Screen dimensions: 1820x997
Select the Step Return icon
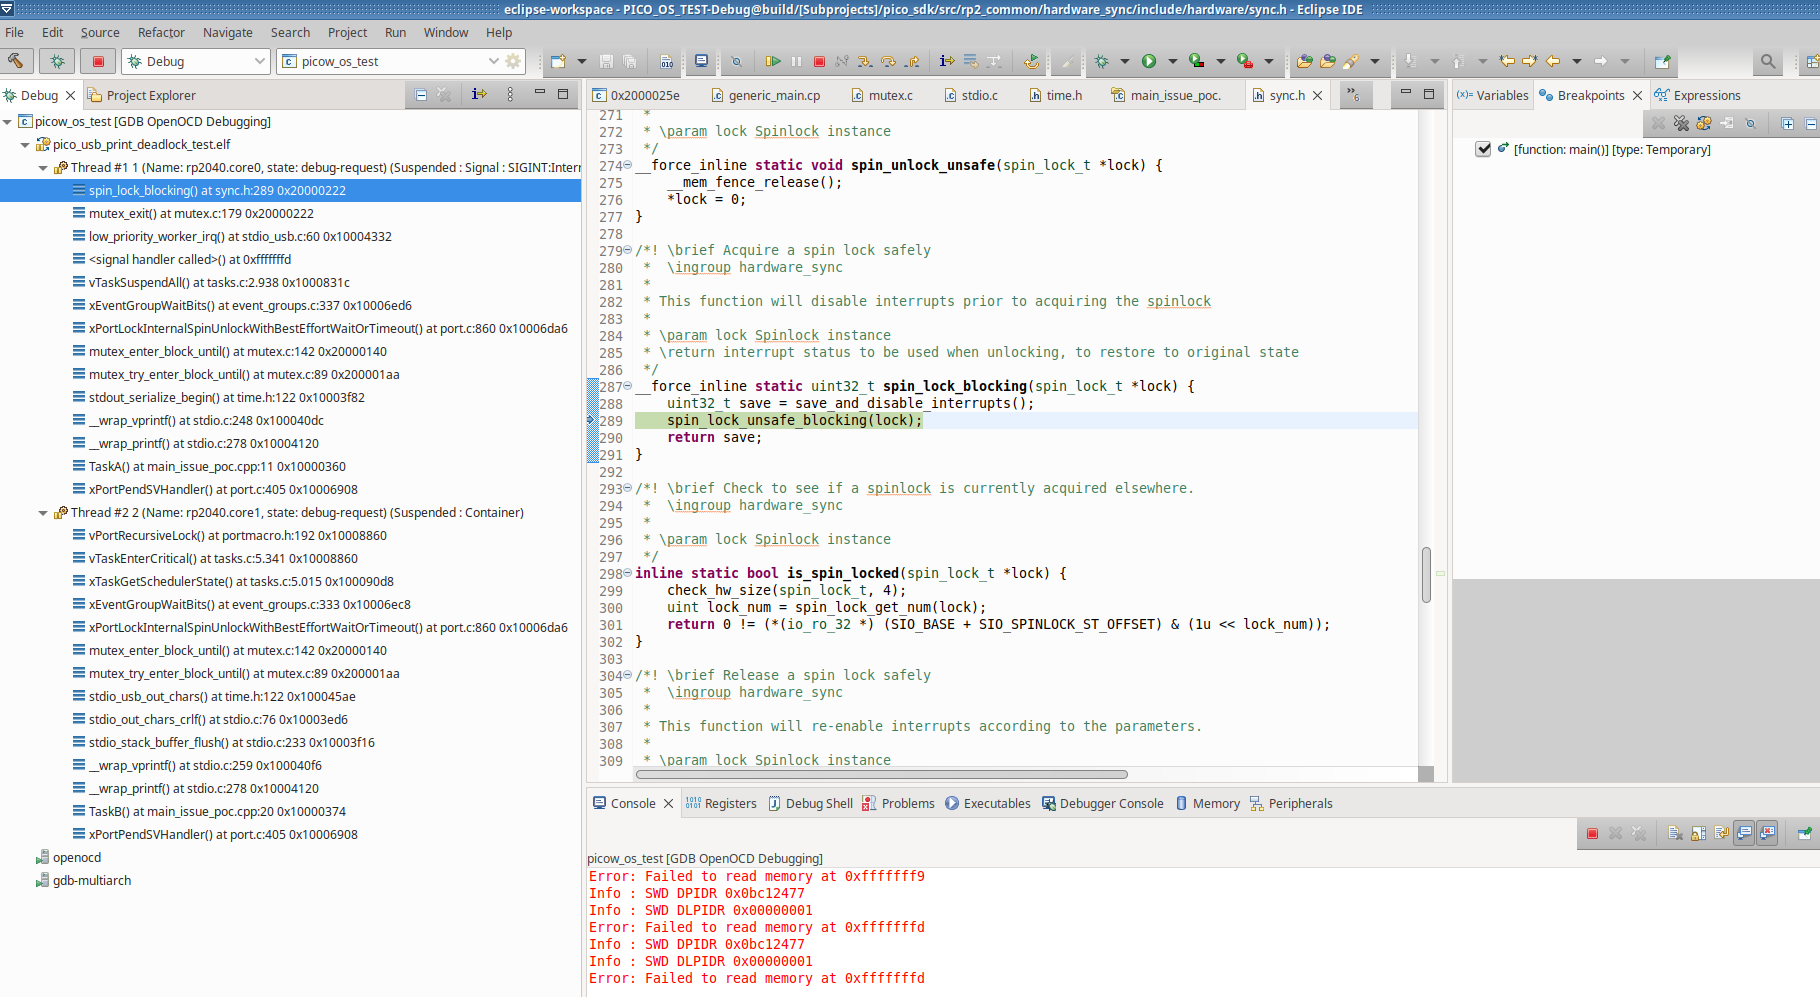coord(912,61)
